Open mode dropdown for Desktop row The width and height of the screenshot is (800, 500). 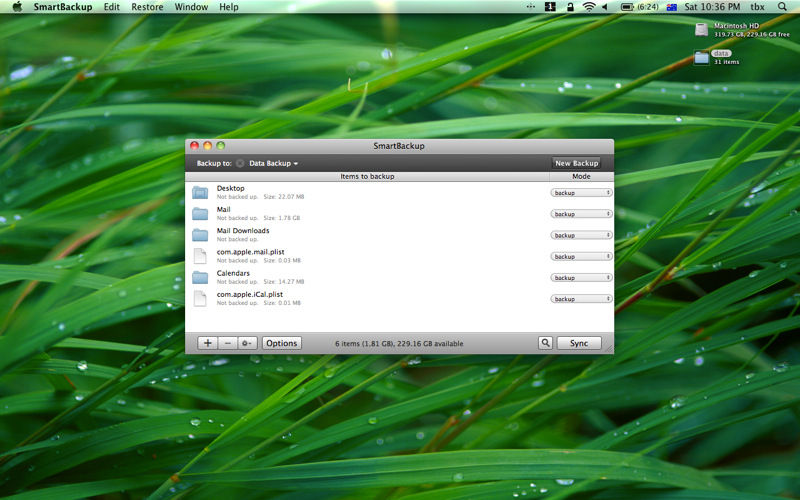click(x=581, y=193)
